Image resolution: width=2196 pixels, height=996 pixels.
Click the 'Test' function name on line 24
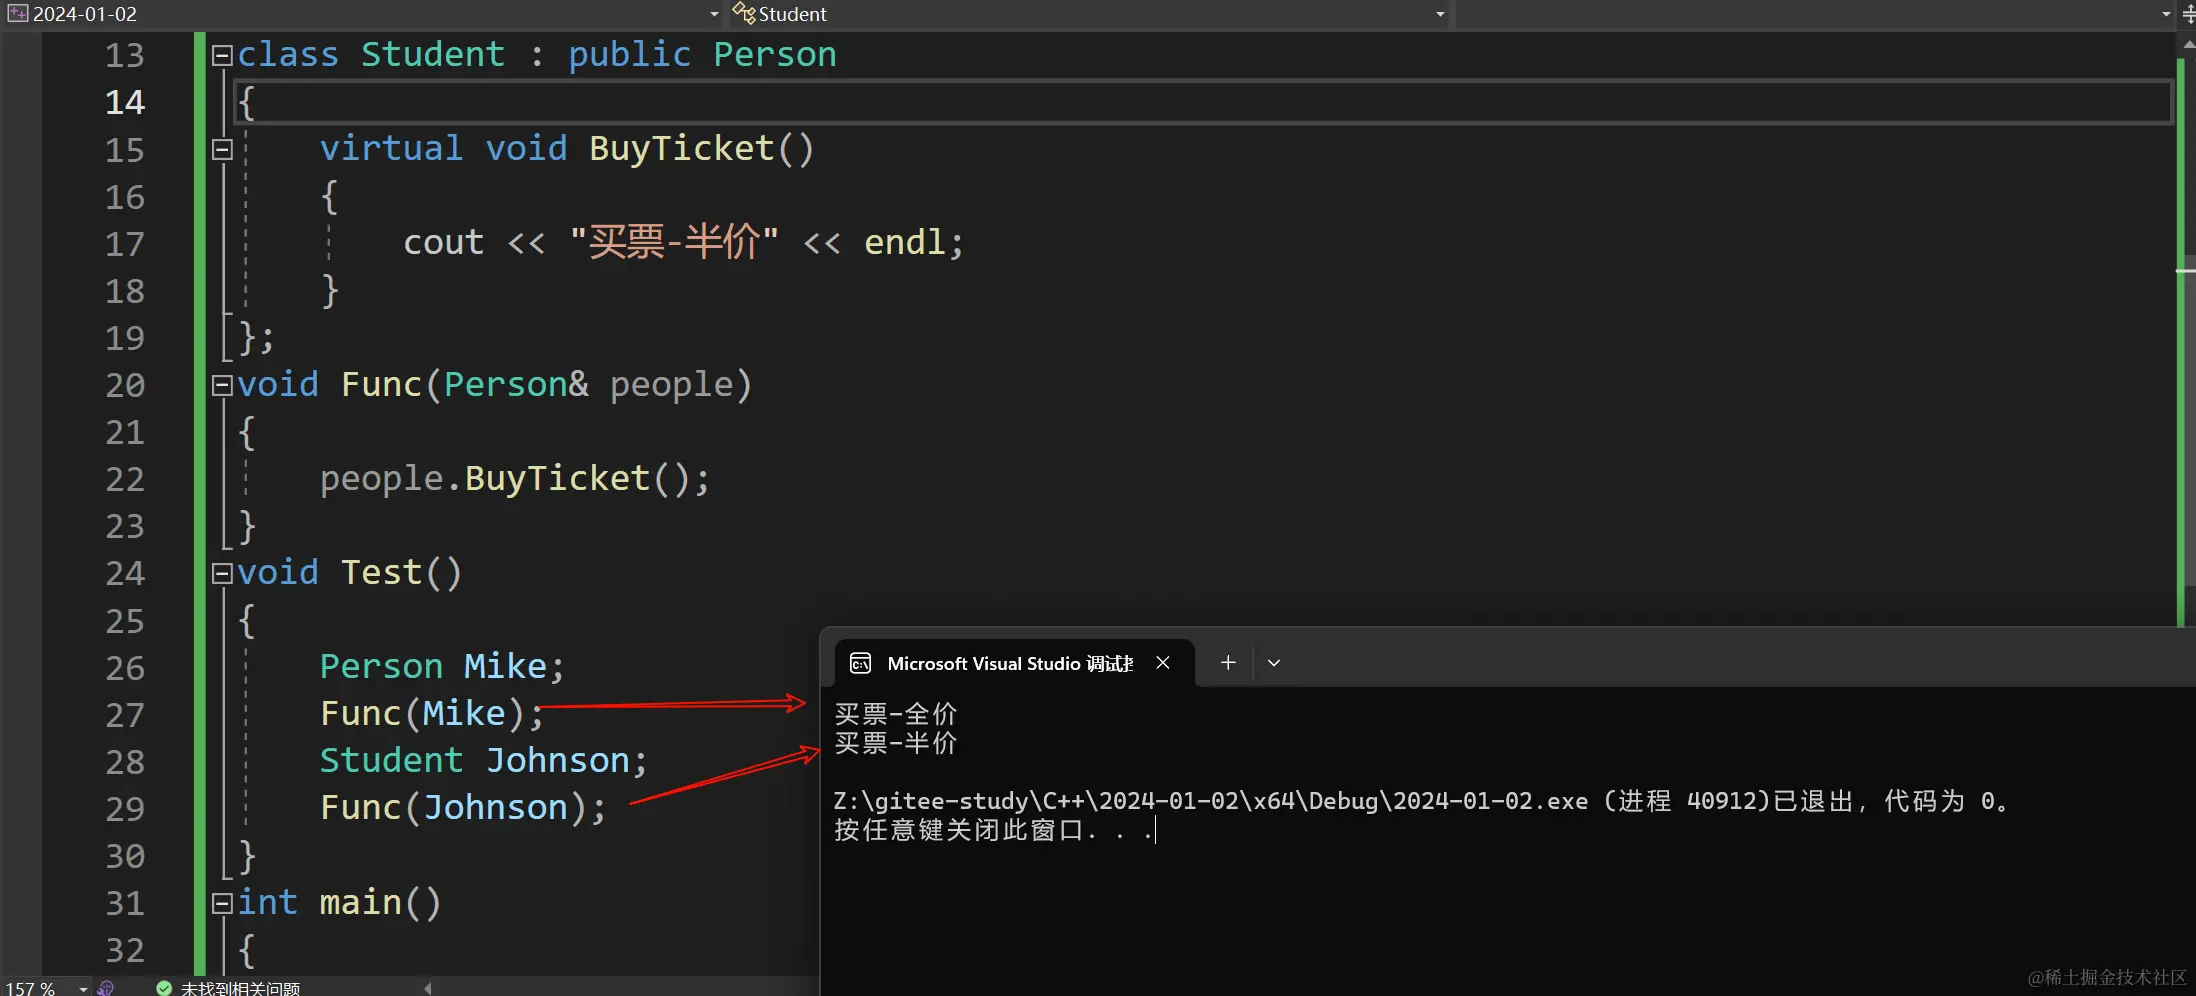point(381,573)
